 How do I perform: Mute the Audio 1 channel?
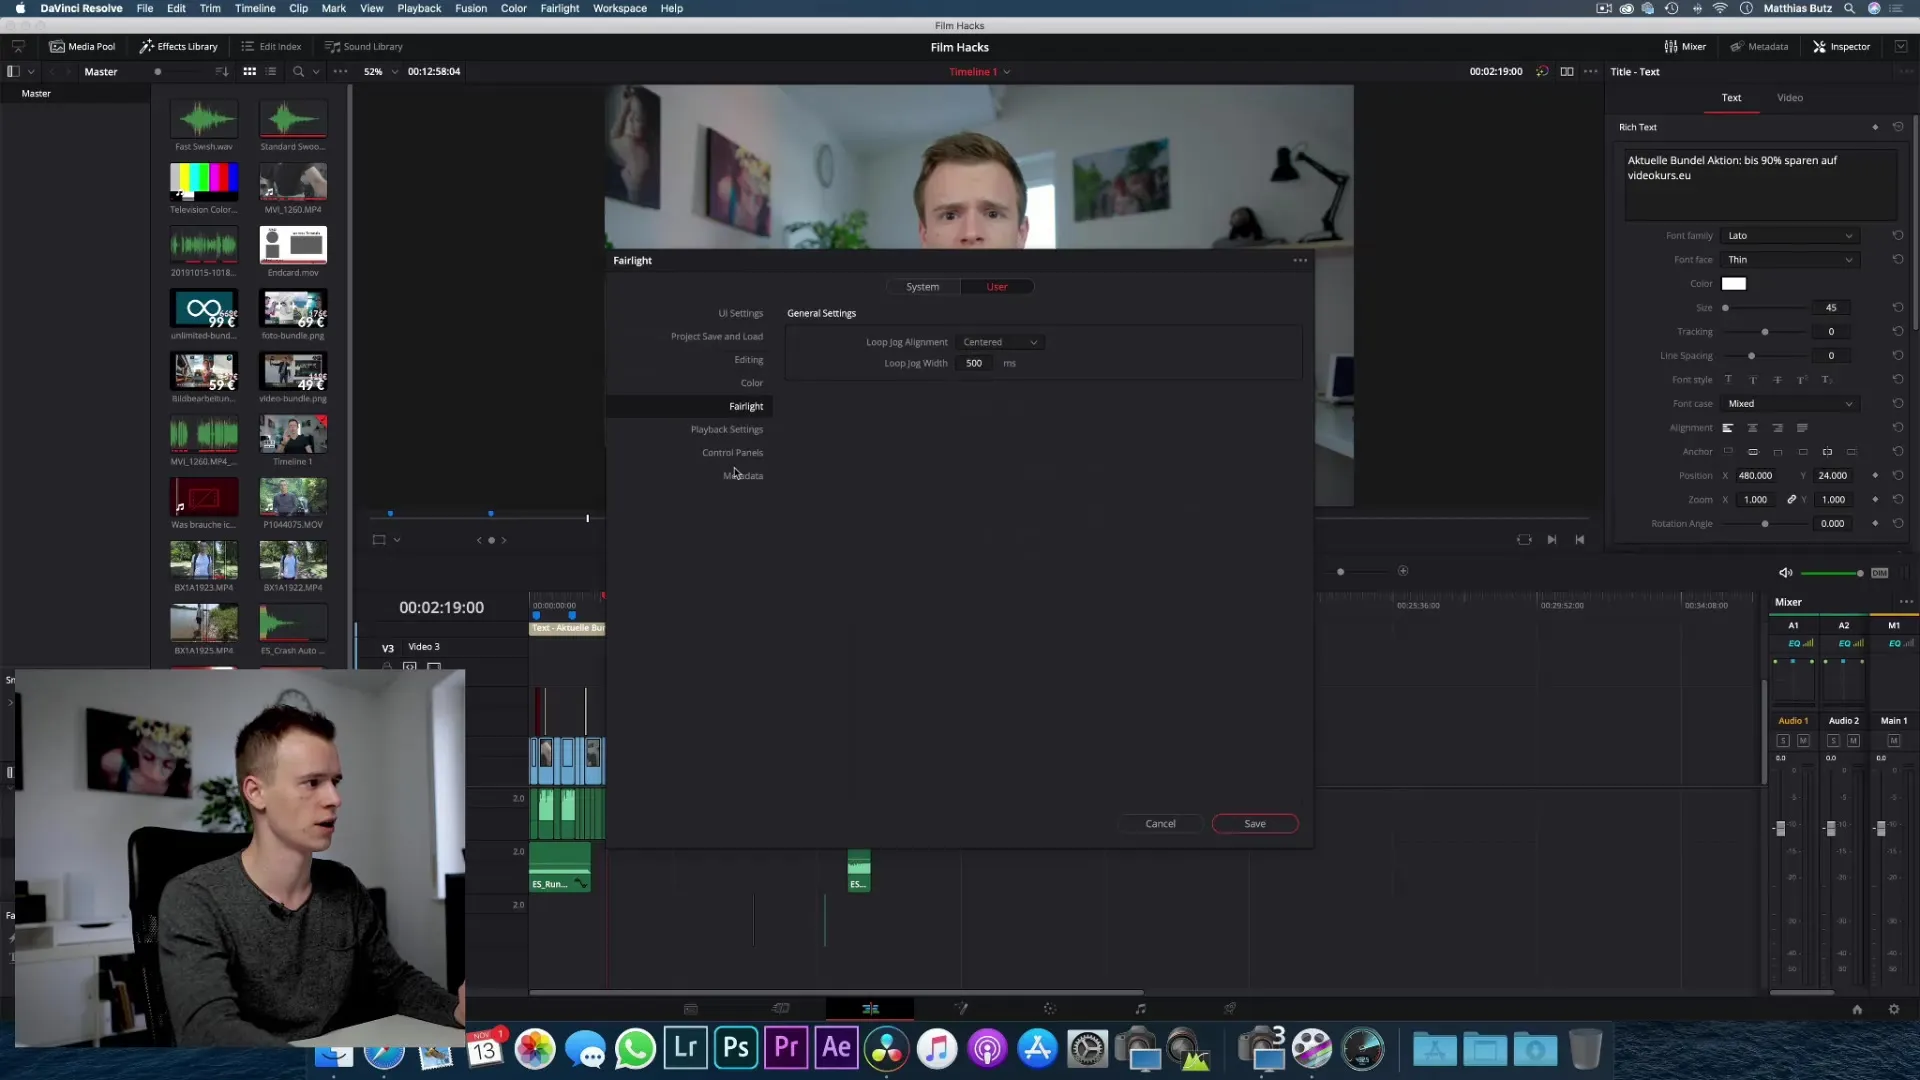[1803, 741]
